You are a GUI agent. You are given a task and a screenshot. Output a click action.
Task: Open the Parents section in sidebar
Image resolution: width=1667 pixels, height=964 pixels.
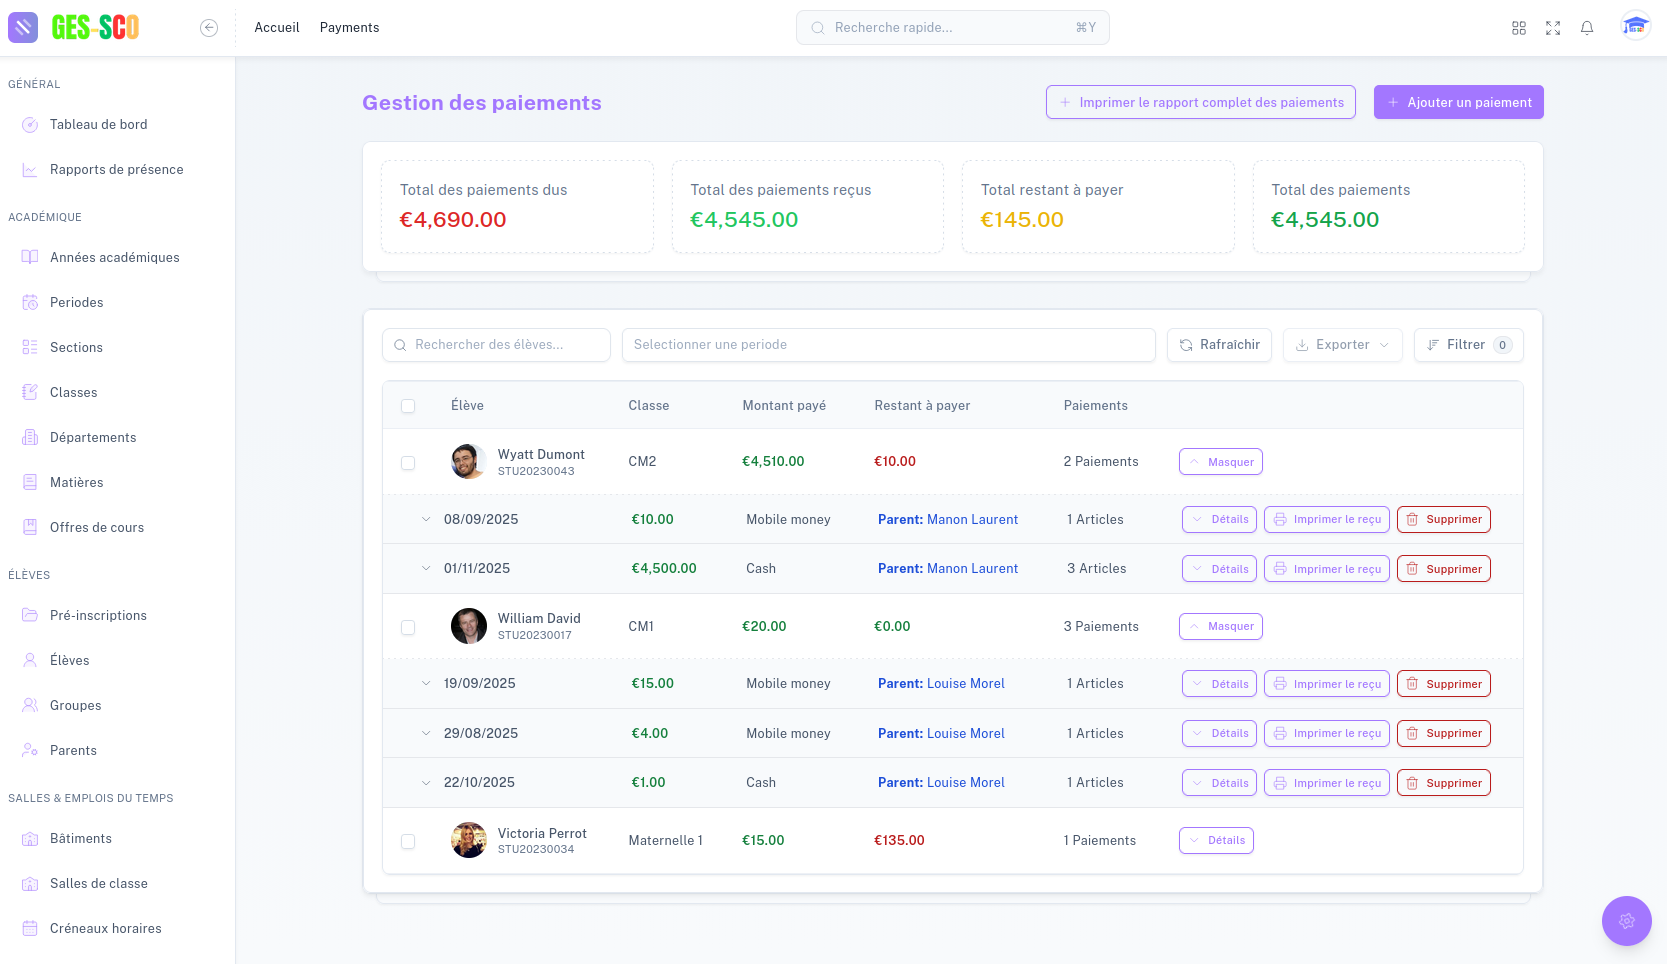click(74, 750)
